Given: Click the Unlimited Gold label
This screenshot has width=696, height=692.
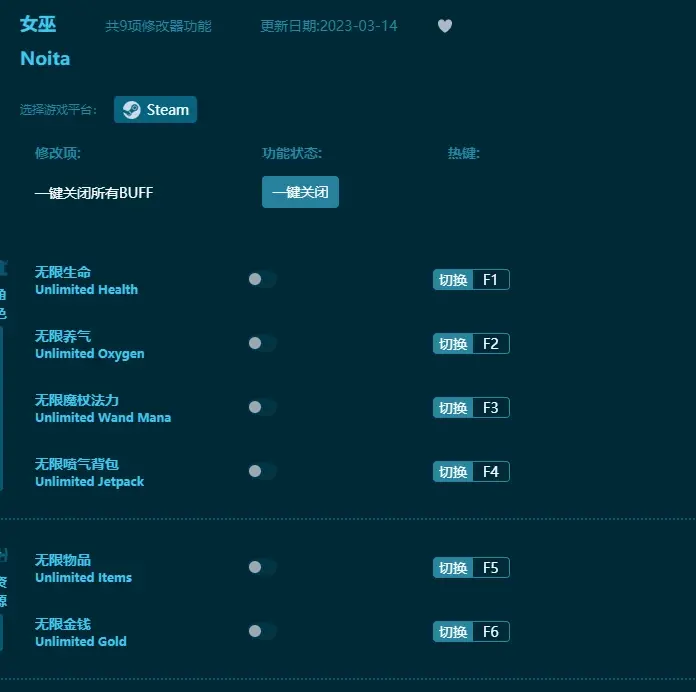Looking at the screenshot, I should (81, 641).
